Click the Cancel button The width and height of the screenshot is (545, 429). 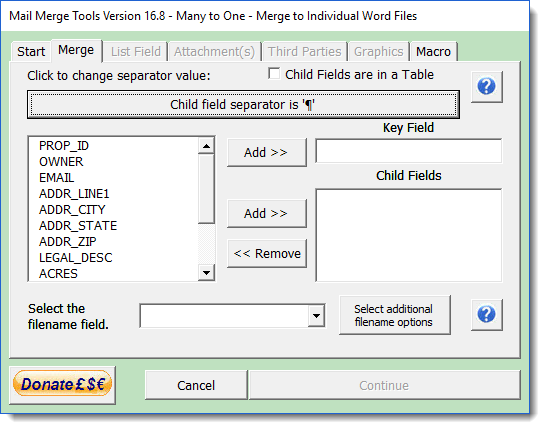point(196,385)
